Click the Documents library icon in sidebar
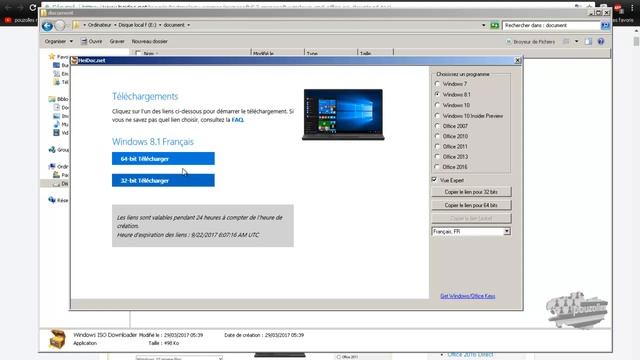 [56, 107]
